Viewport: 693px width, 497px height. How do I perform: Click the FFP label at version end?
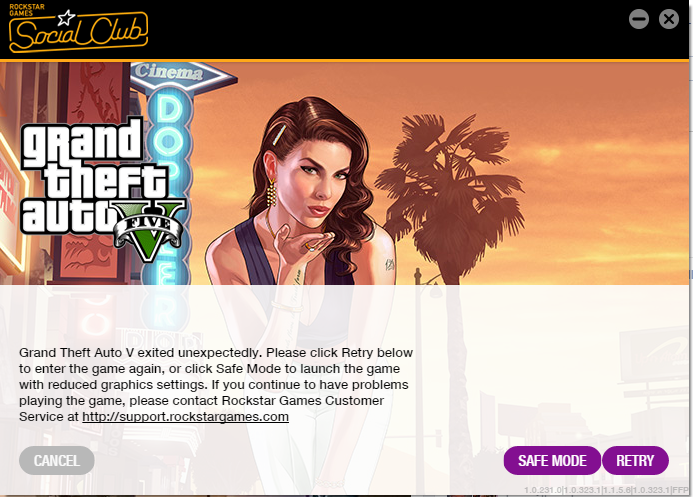681,490
